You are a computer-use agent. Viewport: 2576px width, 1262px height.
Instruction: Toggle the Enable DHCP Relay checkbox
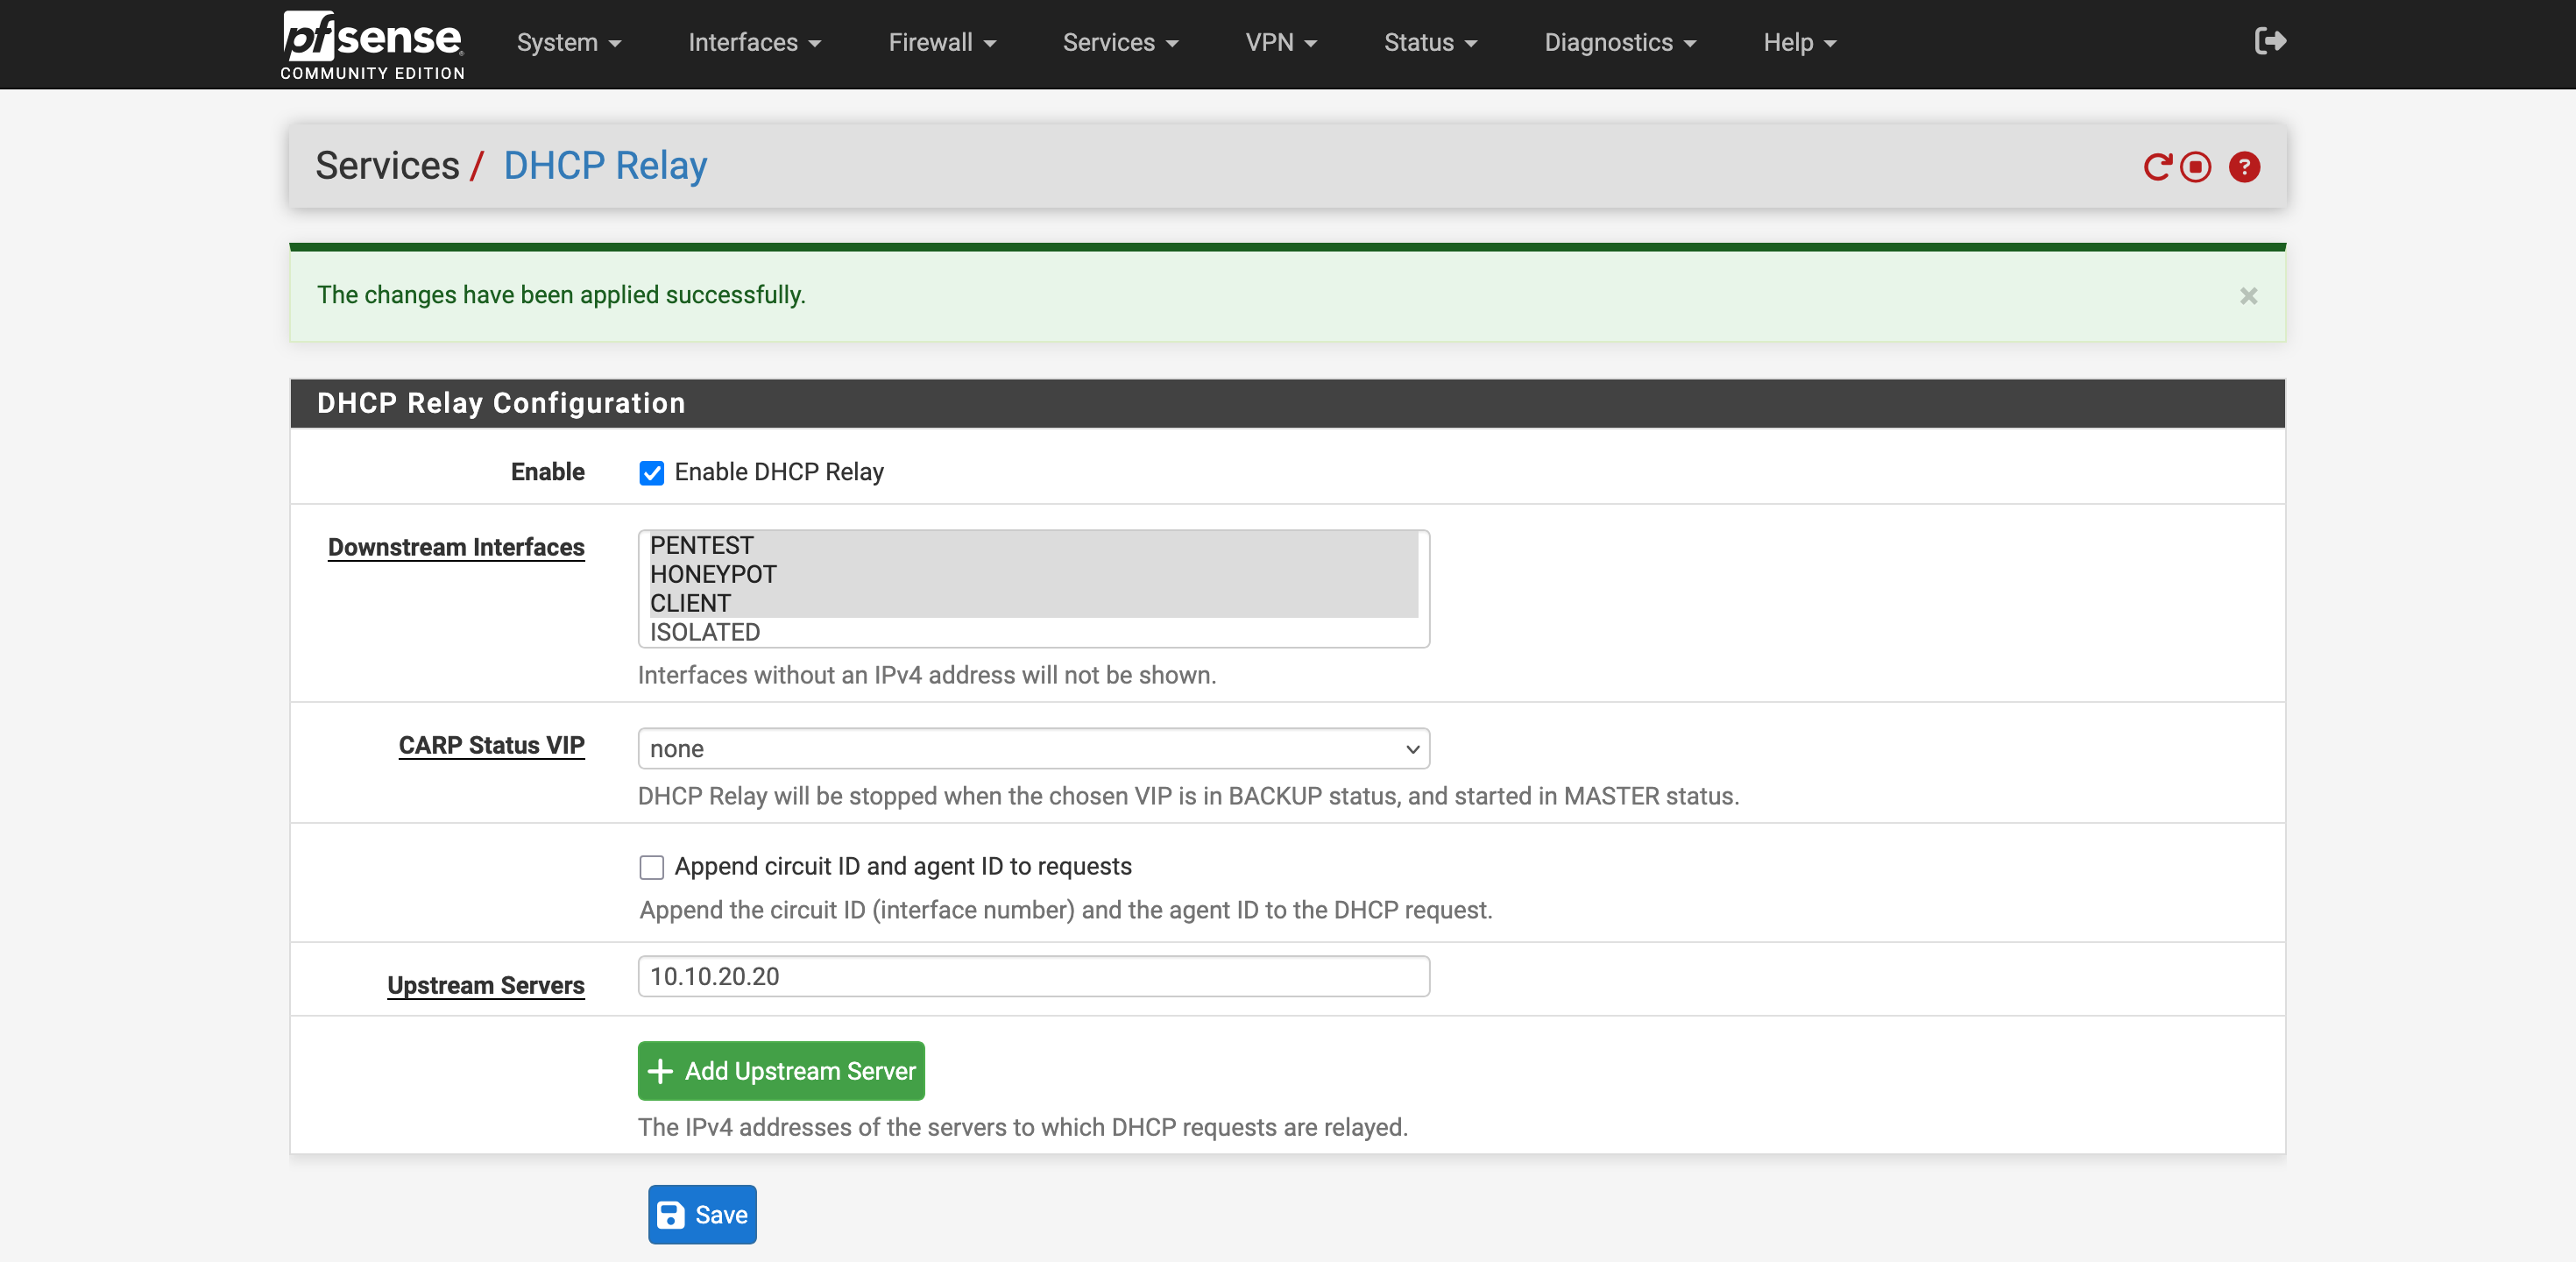coord(651,473)
